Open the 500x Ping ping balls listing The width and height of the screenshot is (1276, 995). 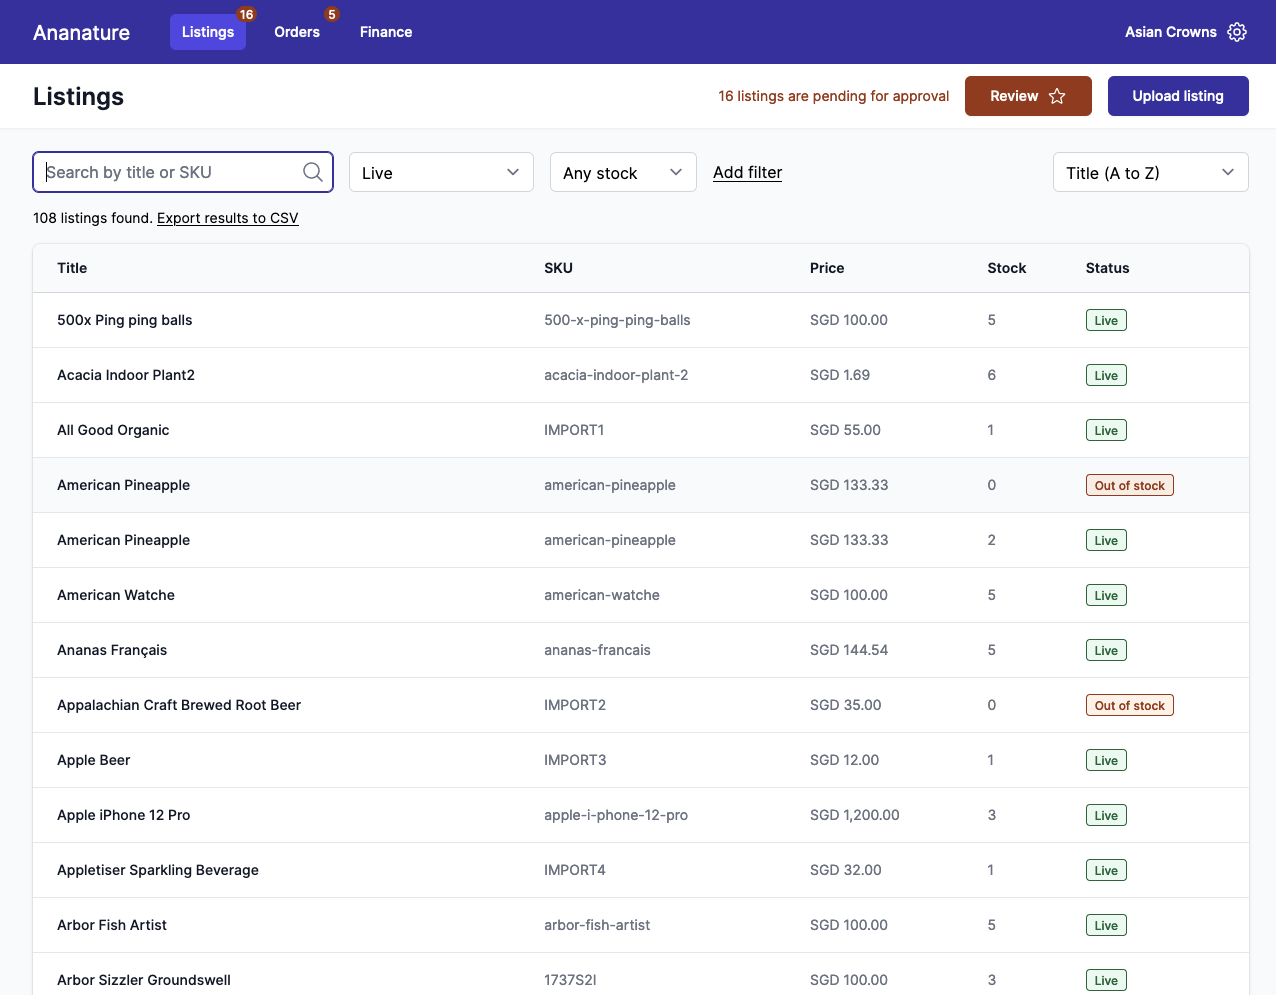(124, 320)
